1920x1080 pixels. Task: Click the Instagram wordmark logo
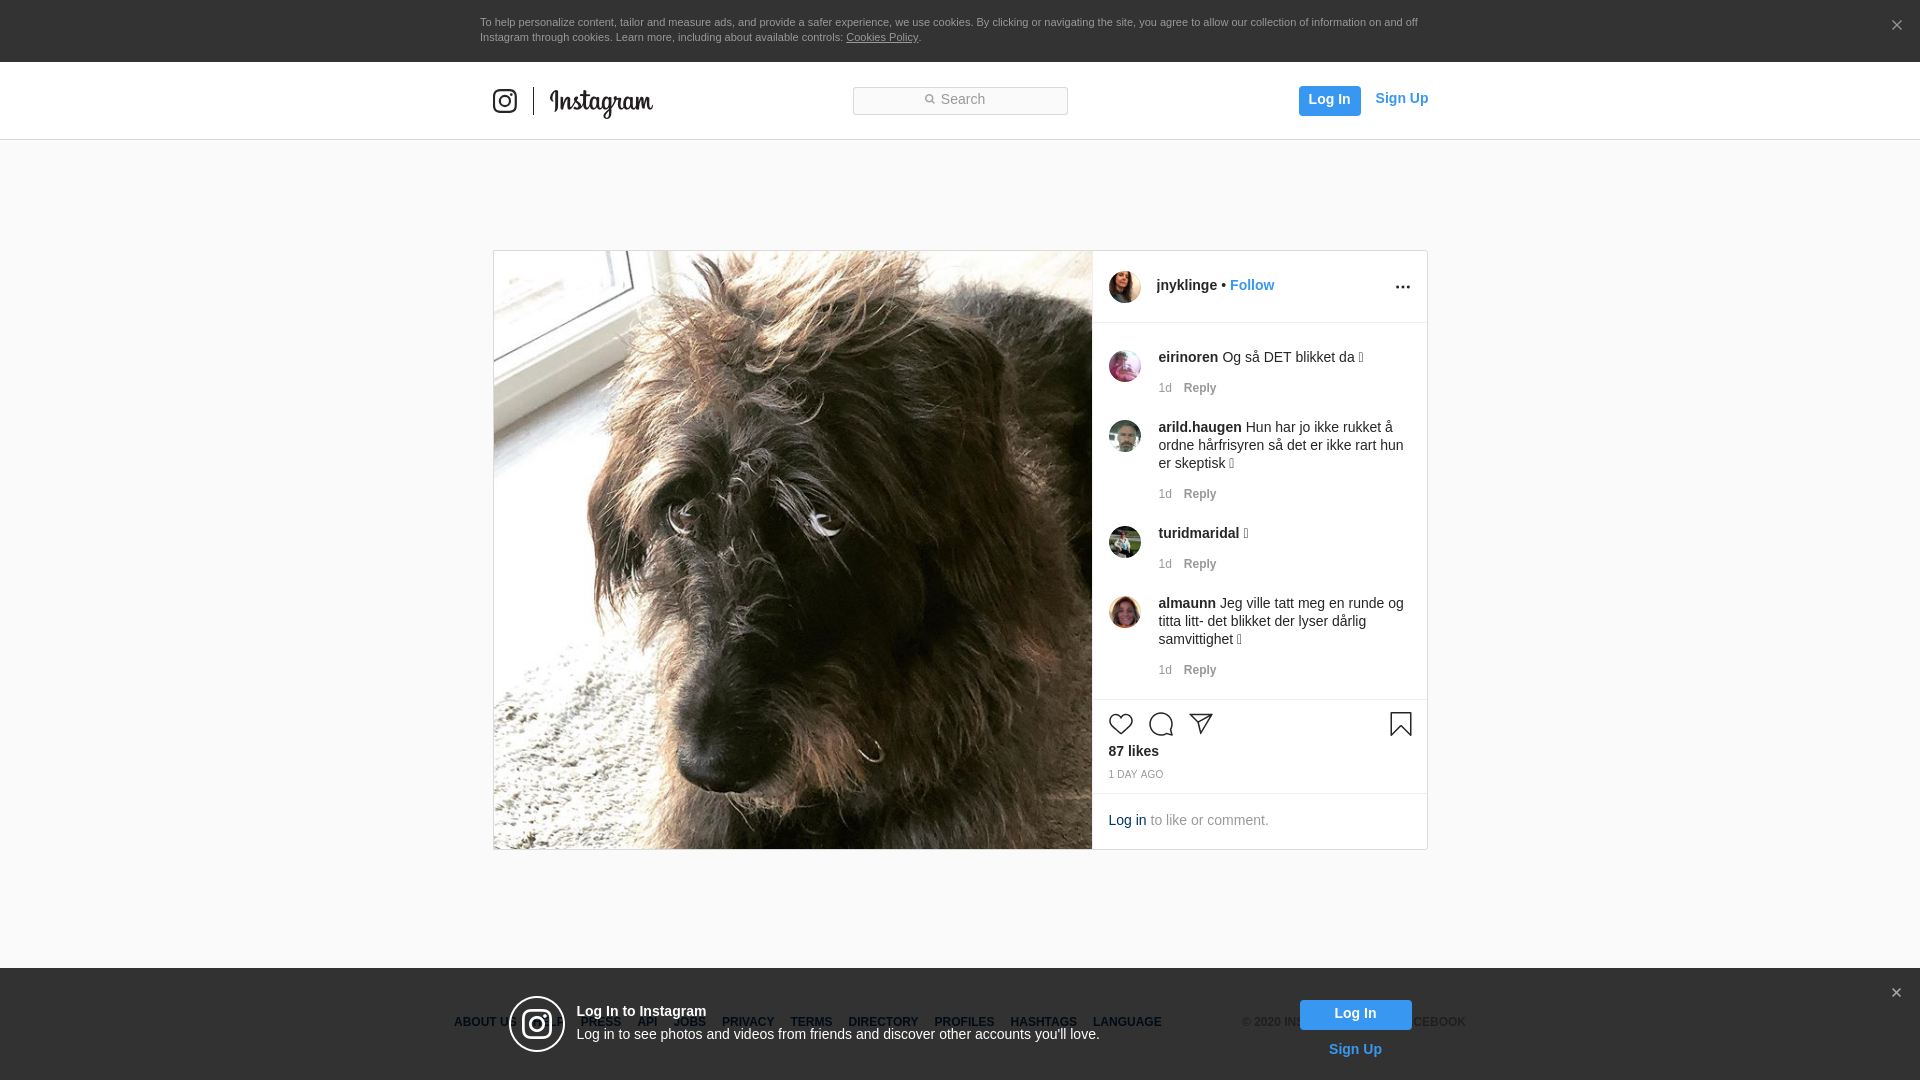(x=601, y=103)
